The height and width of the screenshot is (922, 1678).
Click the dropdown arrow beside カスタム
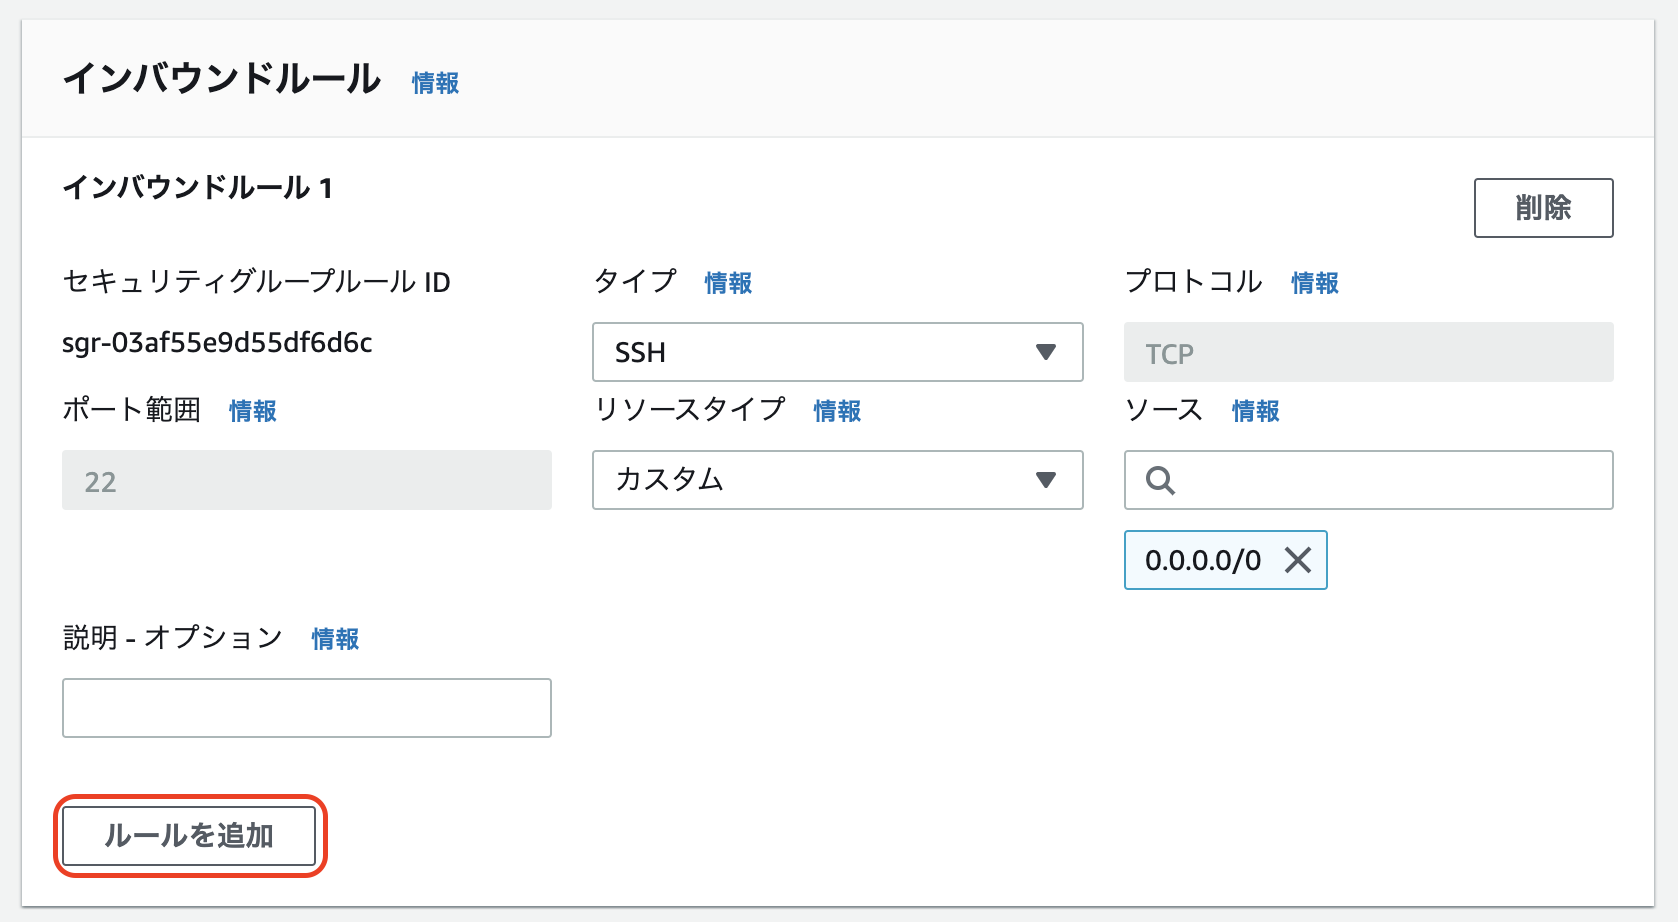[x=1046, y=481]
